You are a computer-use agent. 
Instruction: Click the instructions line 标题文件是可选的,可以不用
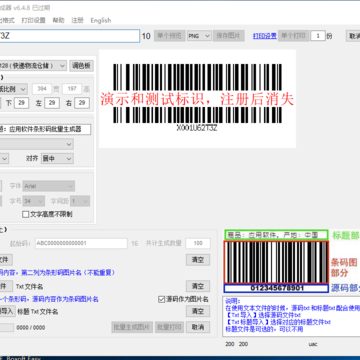pos(264,329)
